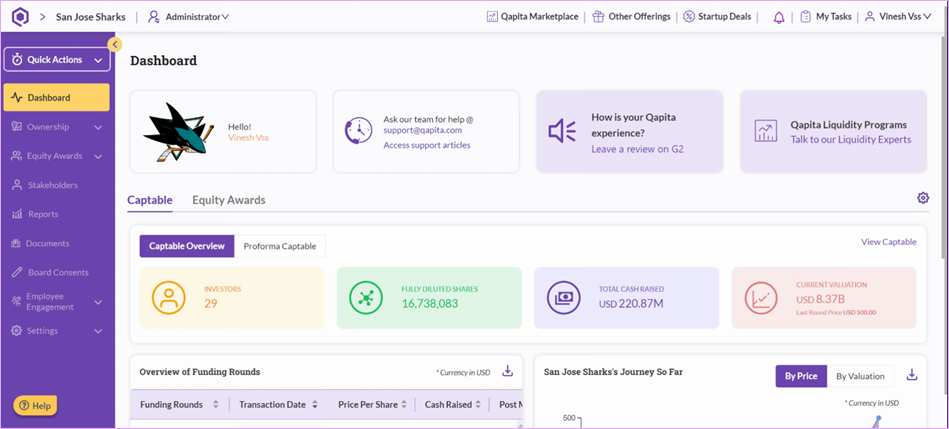Click the Quick Actions stopwatch icon

pos(17,60)
